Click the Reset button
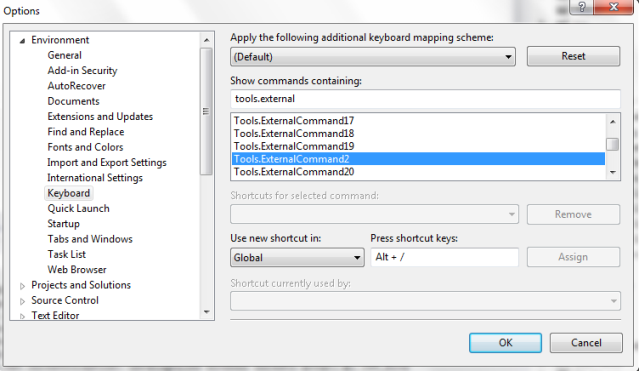 (x=573, y=56)
